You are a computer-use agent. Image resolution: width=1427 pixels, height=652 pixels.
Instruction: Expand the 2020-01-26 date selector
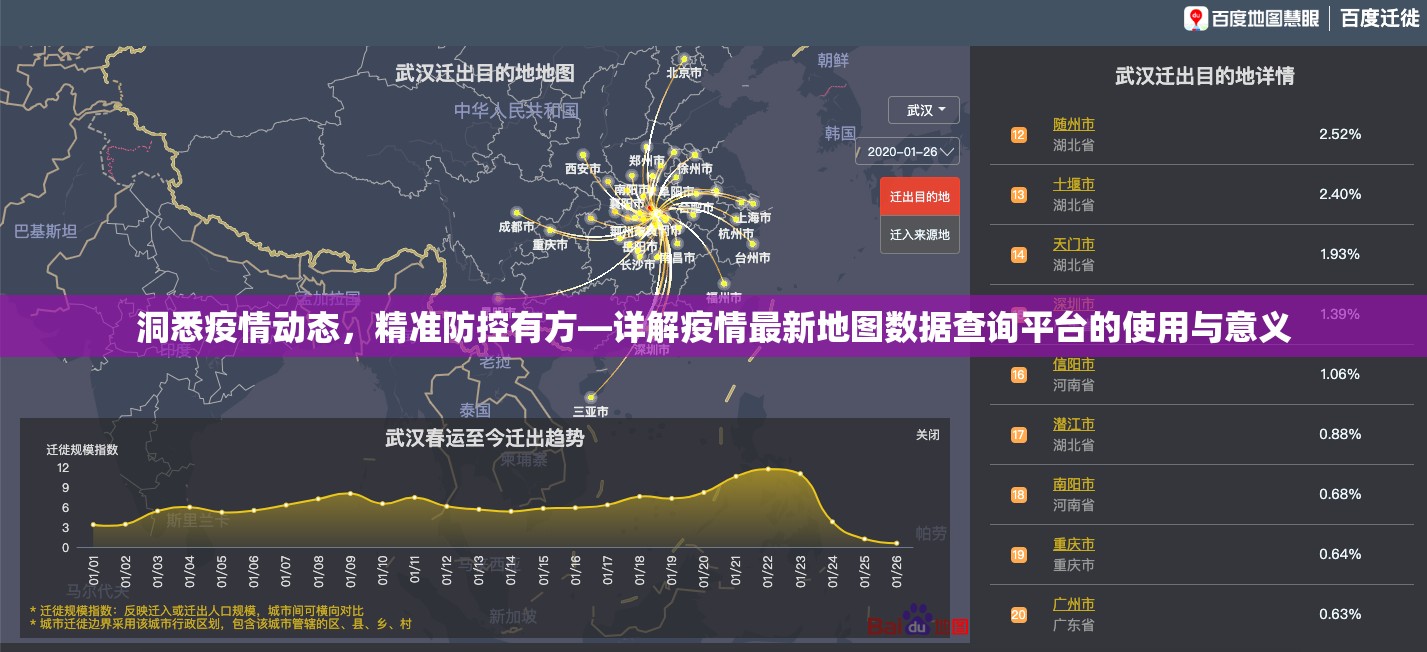(x=907, y=152)
